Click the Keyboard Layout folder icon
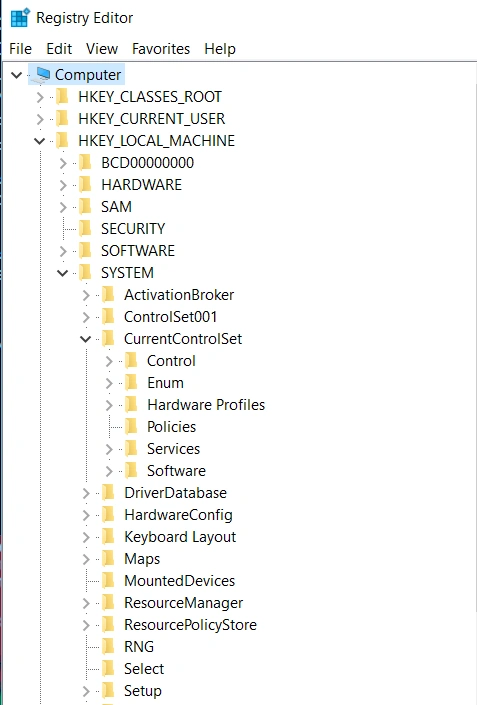This screenshot has height=705, width=477. pos(108,537)
